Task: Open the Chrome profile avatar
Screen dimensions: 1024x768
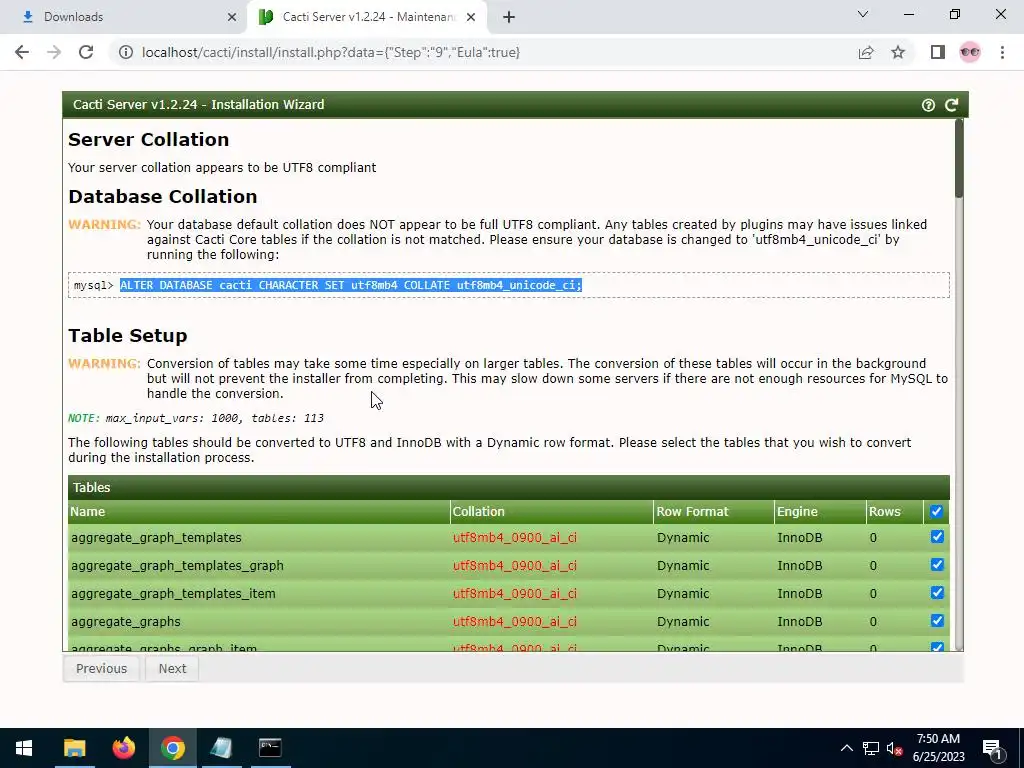Action: click(x=970, y=52)
